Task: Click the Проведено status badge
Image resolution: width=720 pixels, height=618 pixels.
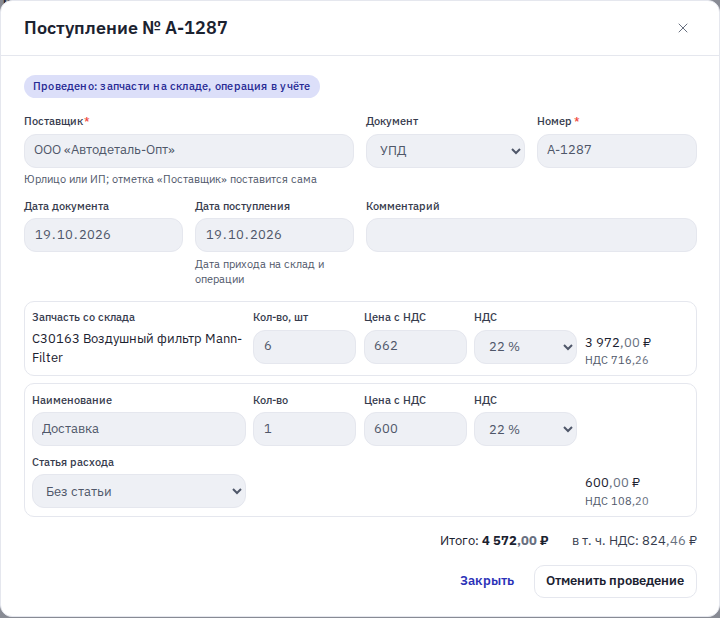Action: tap(172, 86)
